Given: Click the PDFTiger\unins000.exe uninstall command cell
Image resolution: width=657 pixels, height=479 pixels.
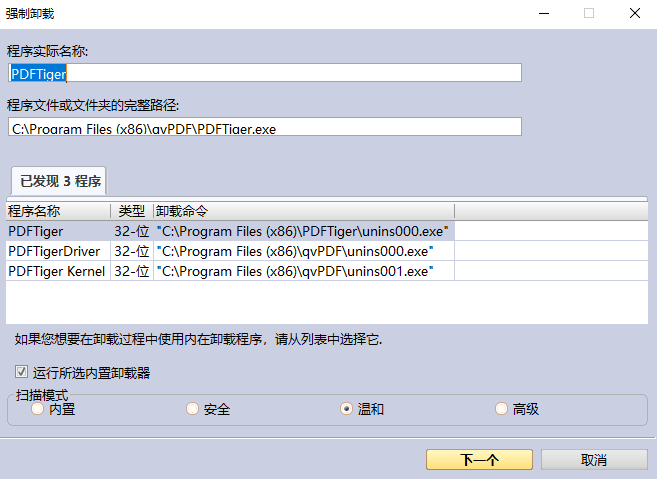Looking at the screenshot, I should 303,231.
